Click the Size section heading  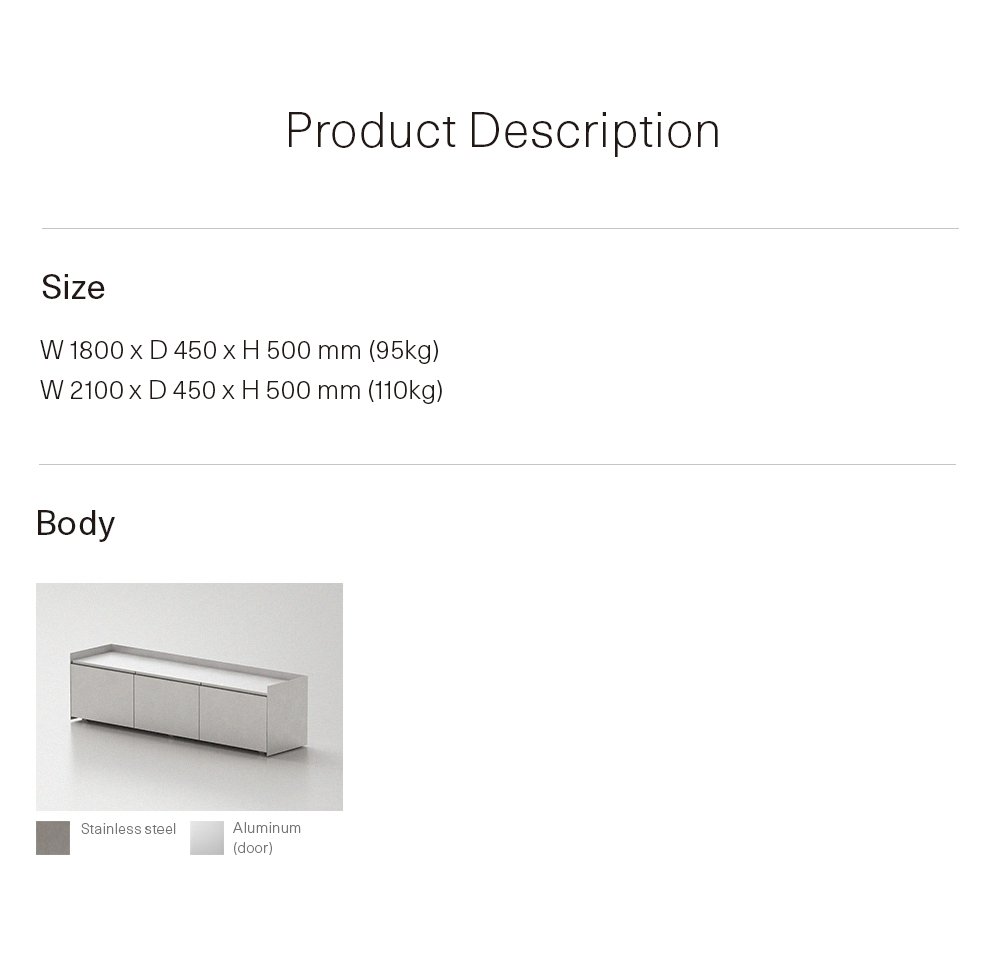point(73,287)
